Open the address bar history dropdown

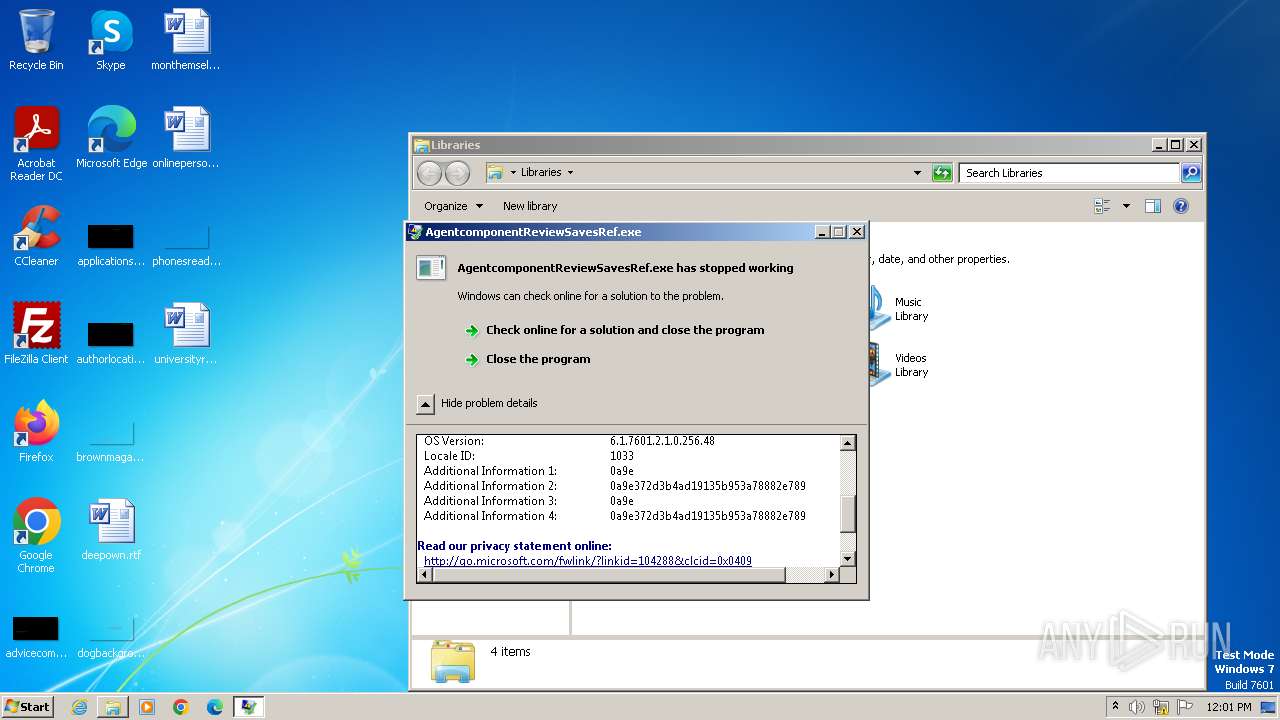coord(917,173)
